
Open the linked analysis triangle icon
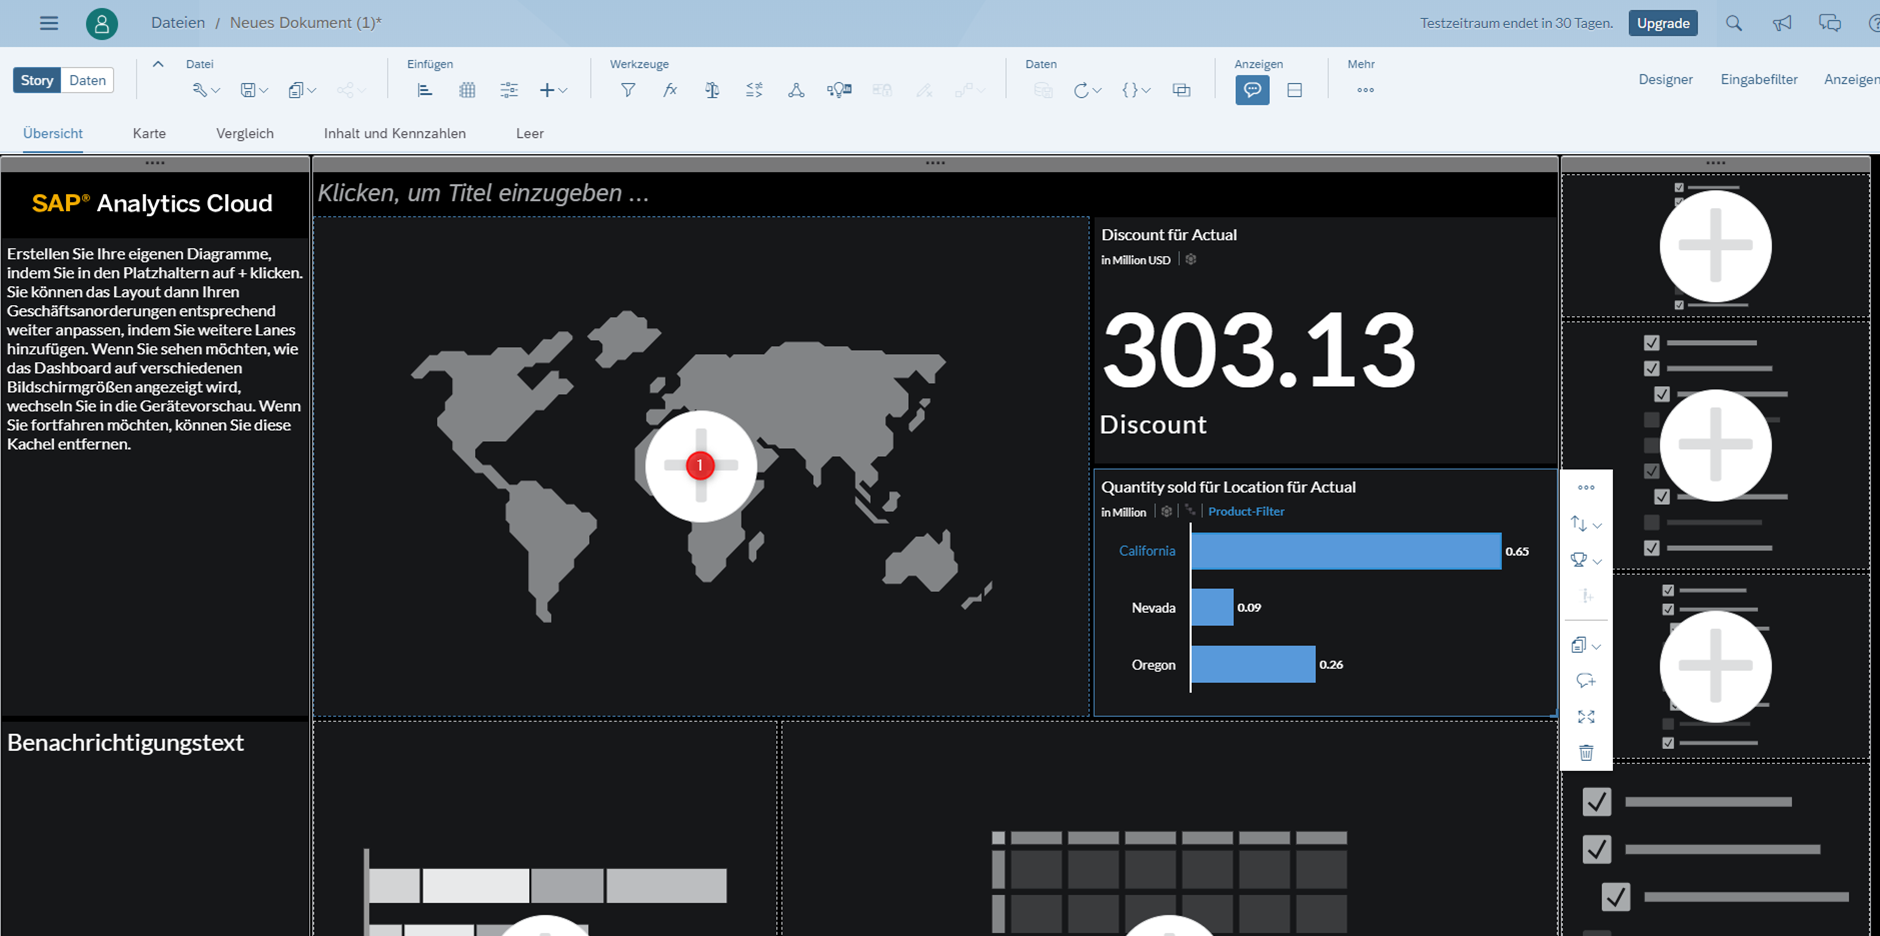pyautogui.click(x=796, y=90)
